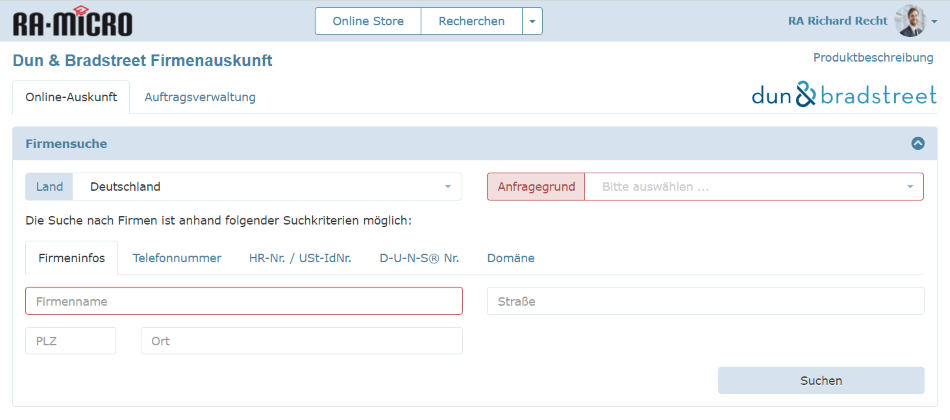Select the Firmeninfos search tab
Viewport: 950px width, 420px height.
click(x=71, y=258)
